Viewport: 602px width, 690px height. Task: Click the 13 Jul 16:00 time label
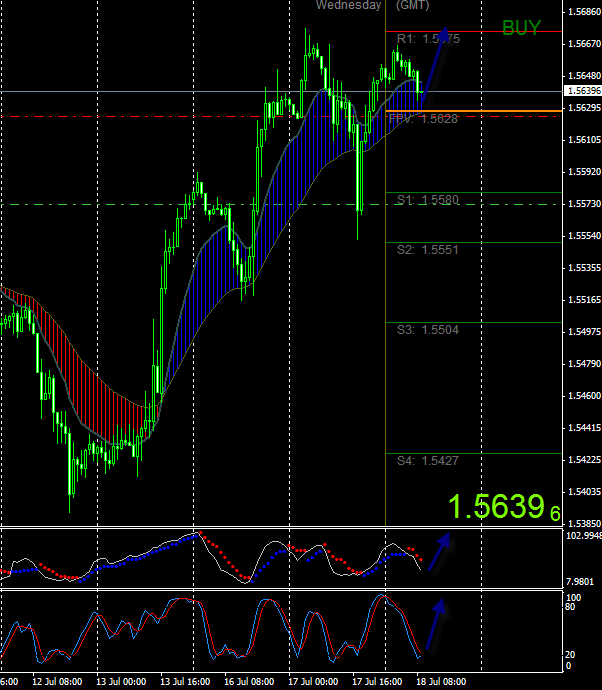(x=185, y=682)
